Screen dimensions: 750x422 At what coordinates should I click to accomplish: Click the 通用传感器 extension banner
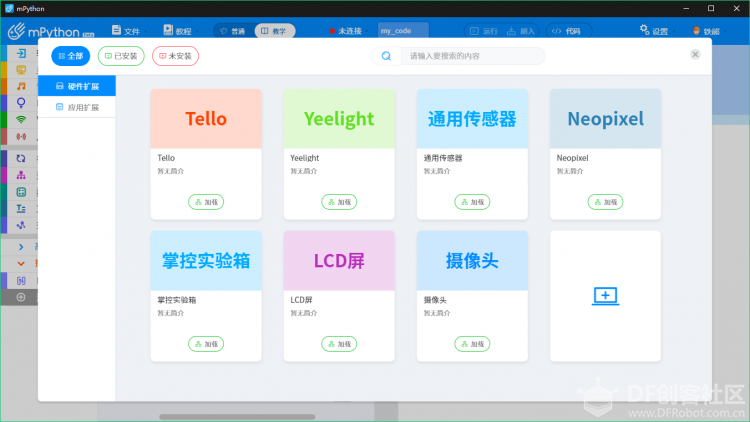click(x=472, y=119)
